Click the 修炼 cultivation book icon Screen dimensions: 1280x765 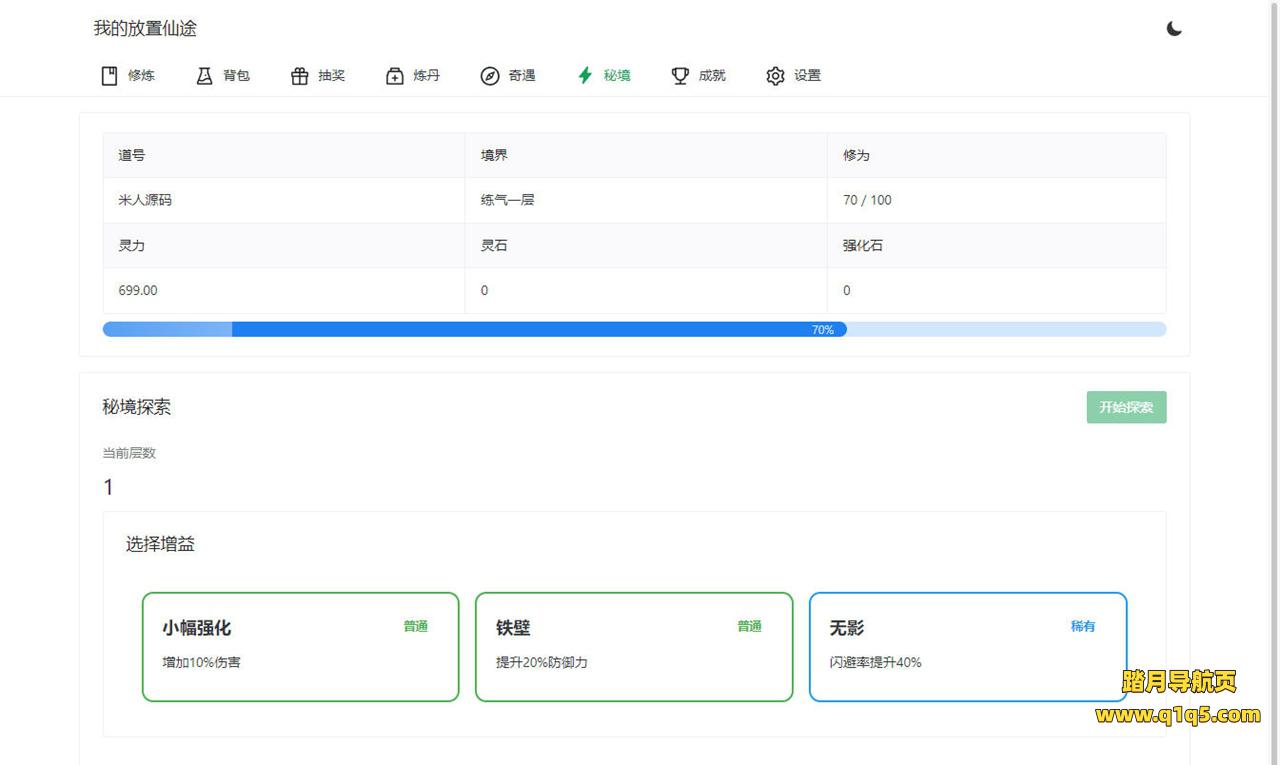[x=110, y=76]
